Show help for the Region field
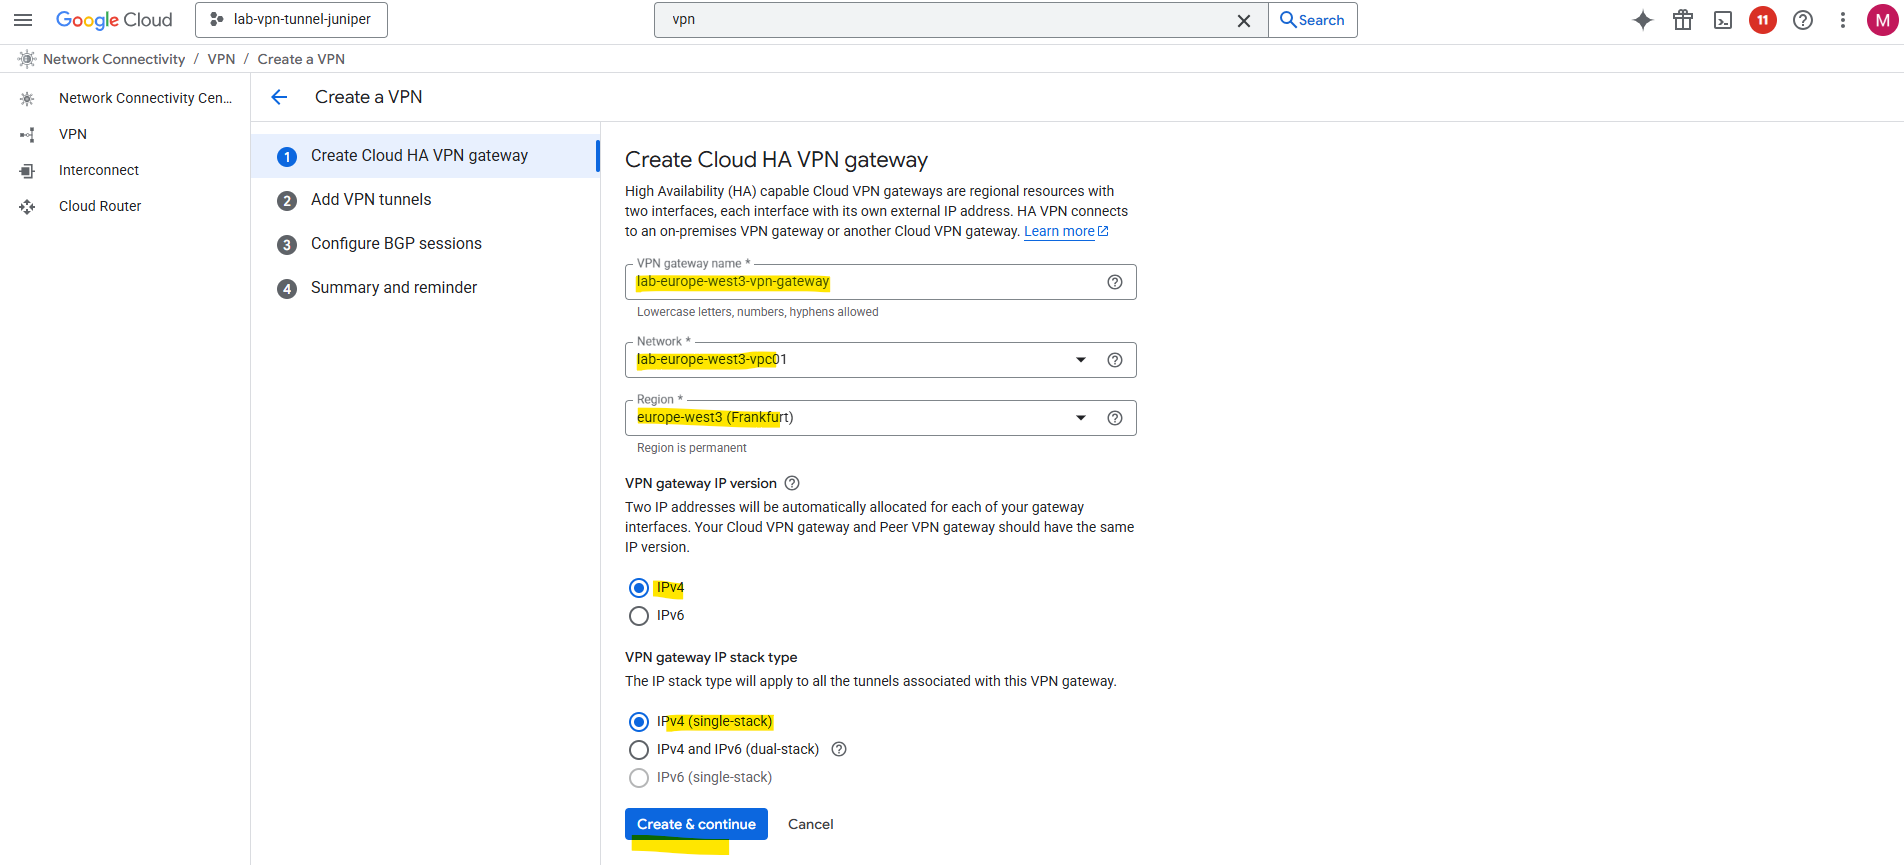 [1115, 418]
